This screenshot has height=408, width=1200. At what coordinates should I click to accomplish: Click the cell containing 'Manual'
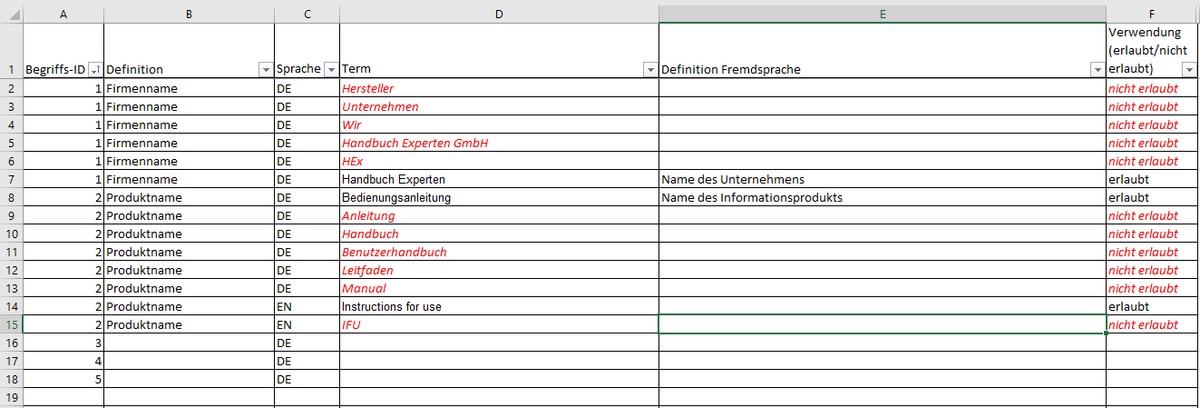point(499,288)
